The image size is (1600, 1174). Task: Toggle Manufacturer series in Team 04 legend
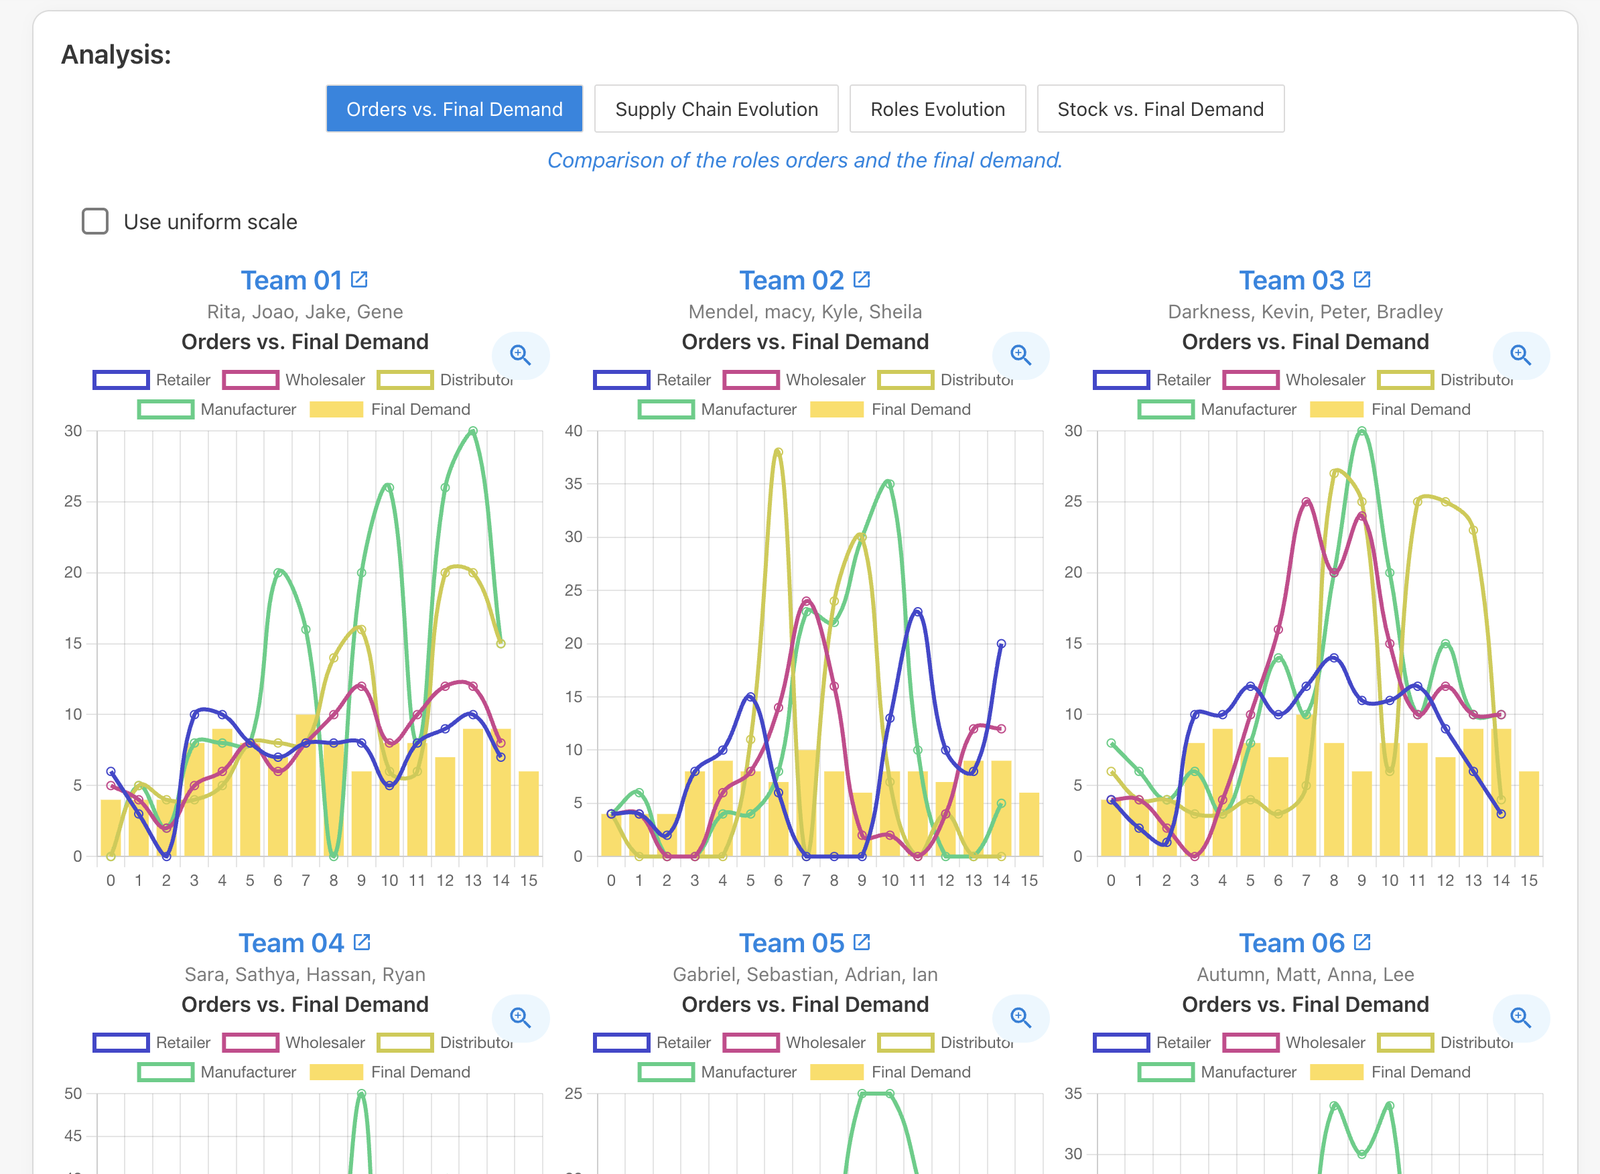pos(217,1072)
